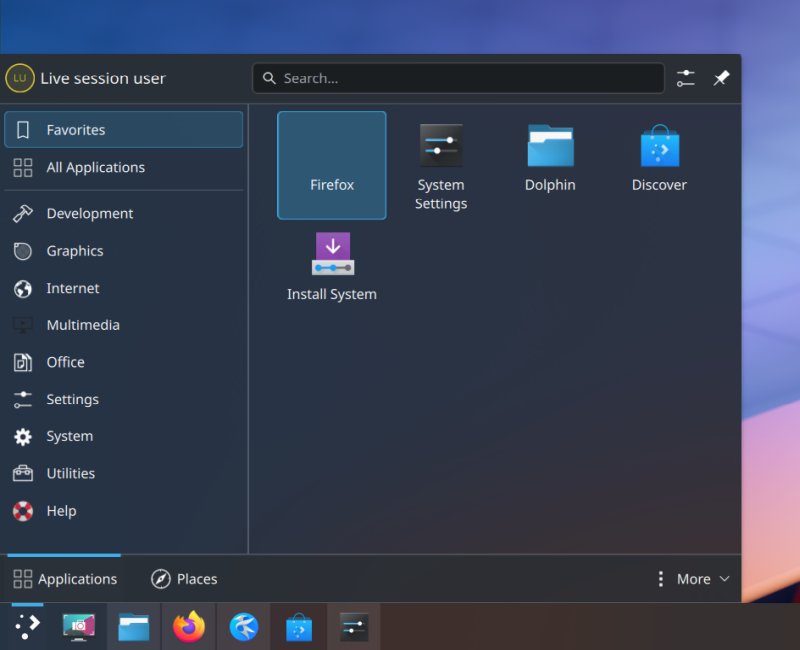Open the launcher configuration options icon
This screenshot has height=650, width=800.
point(686,78)
